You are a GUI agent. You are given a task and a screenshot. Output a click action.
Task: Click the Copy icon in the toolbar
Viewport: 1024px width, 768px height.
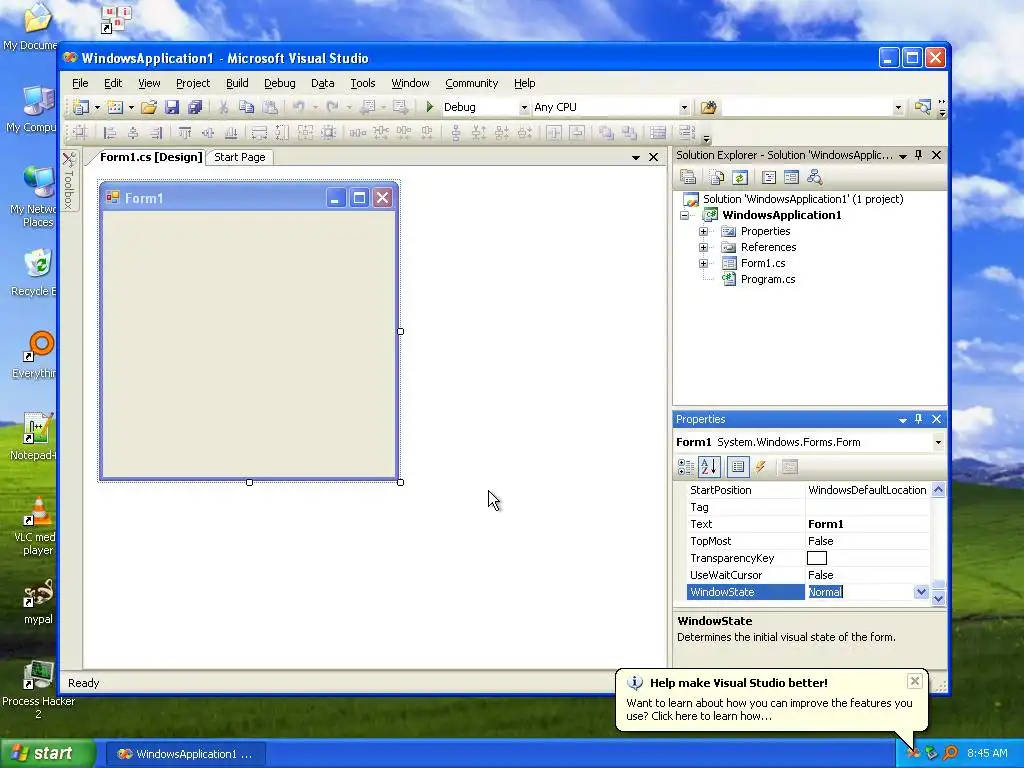[246, 107]
